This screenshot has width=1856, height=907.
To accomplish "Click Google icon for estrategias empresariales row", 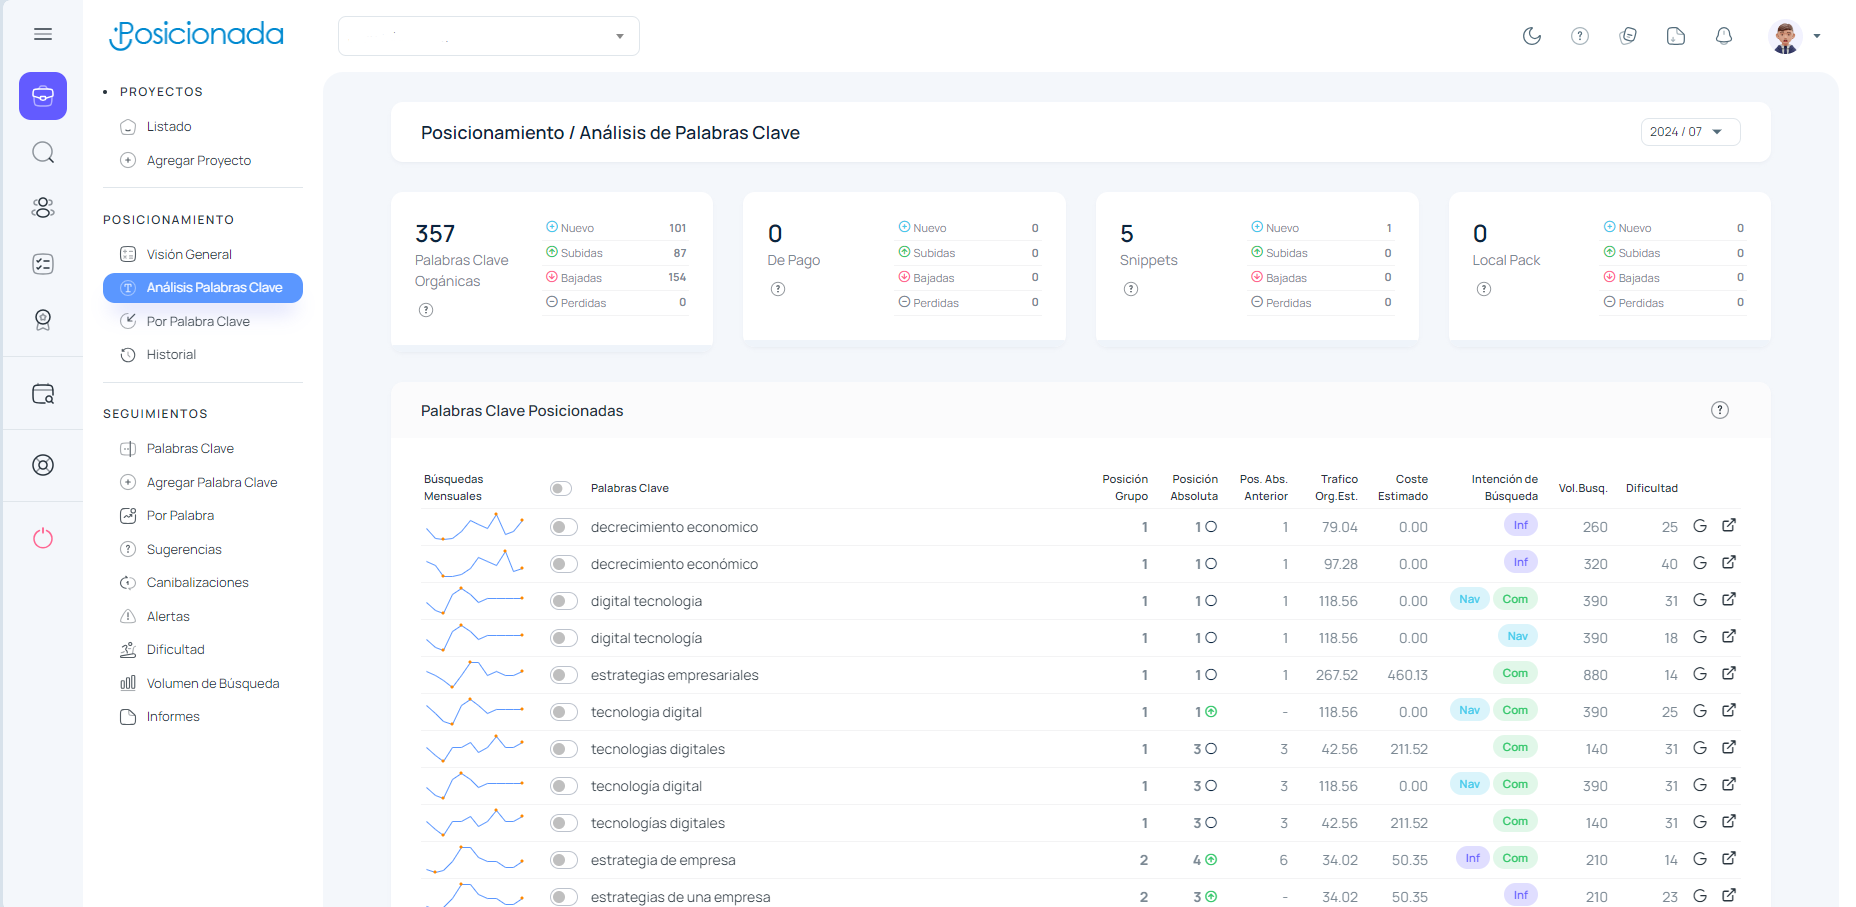I will [x=1700, y=674].
